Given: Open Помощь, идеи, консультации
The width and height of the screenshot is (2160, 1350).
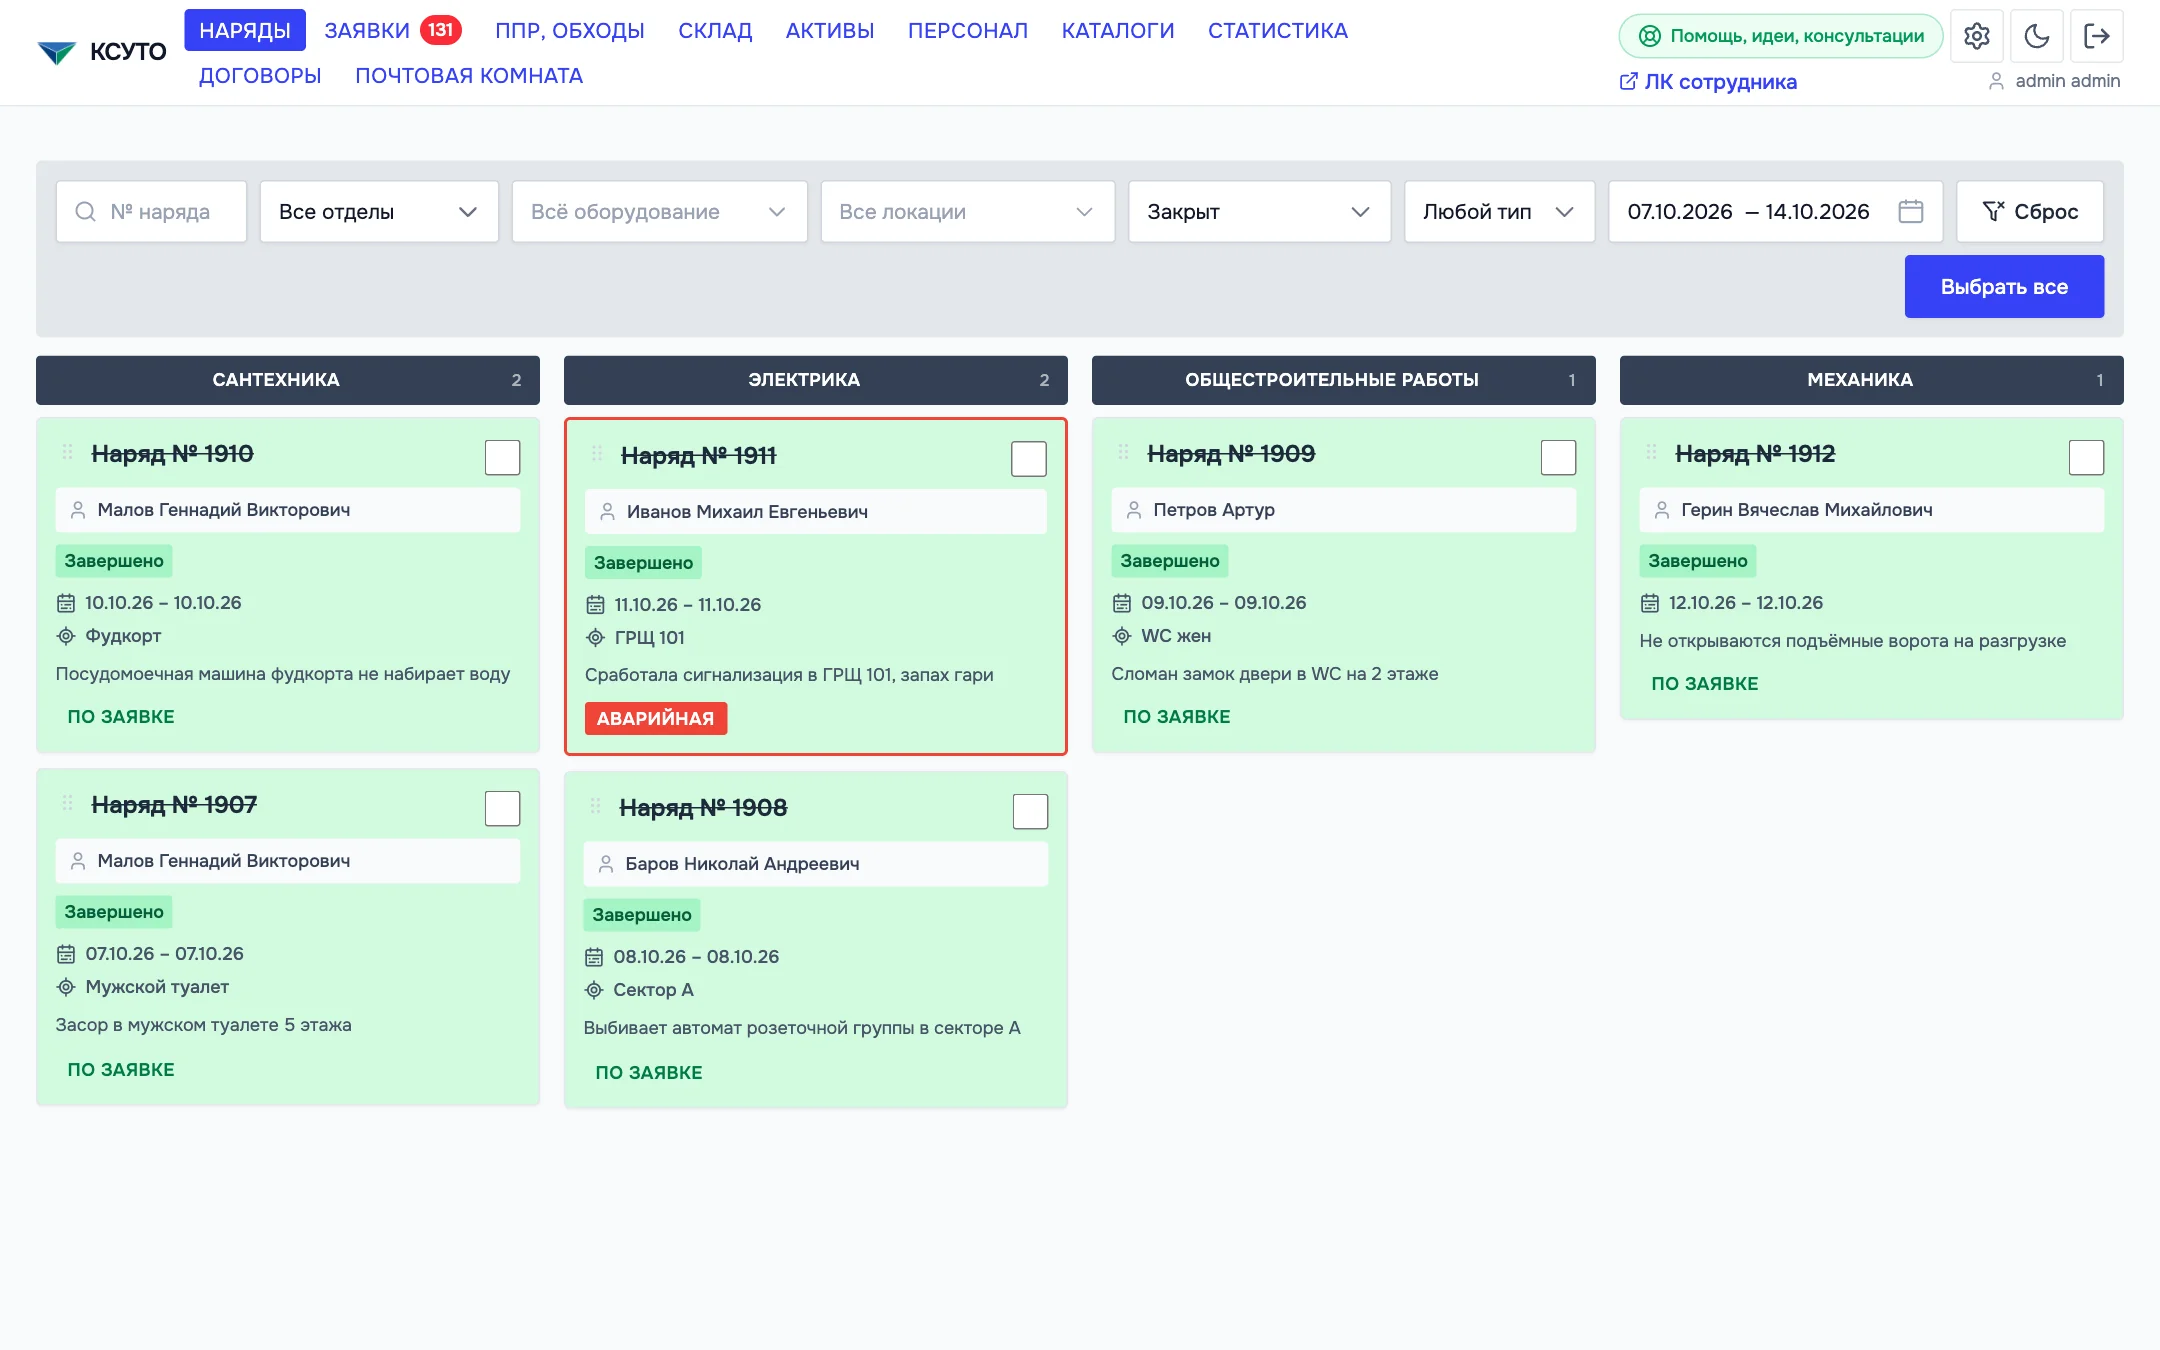Looking at the screenshot, I should tap(1781, 36).
